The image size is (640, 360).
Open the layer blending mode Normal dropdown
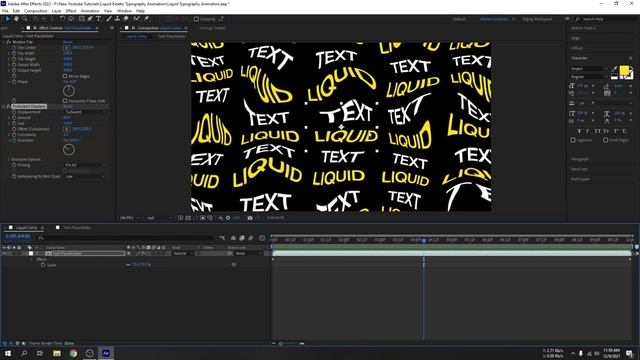point(181,253)
